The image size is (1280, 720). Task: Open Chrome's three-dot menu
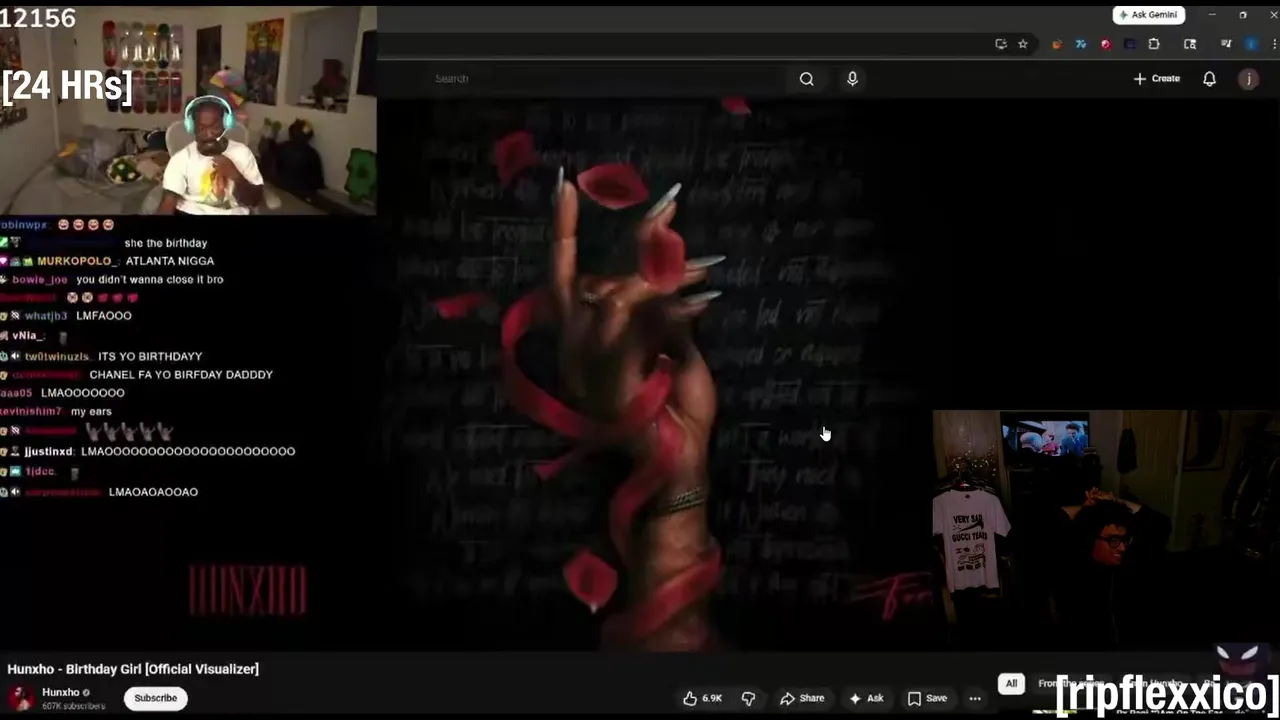[x=1274, y=44]
